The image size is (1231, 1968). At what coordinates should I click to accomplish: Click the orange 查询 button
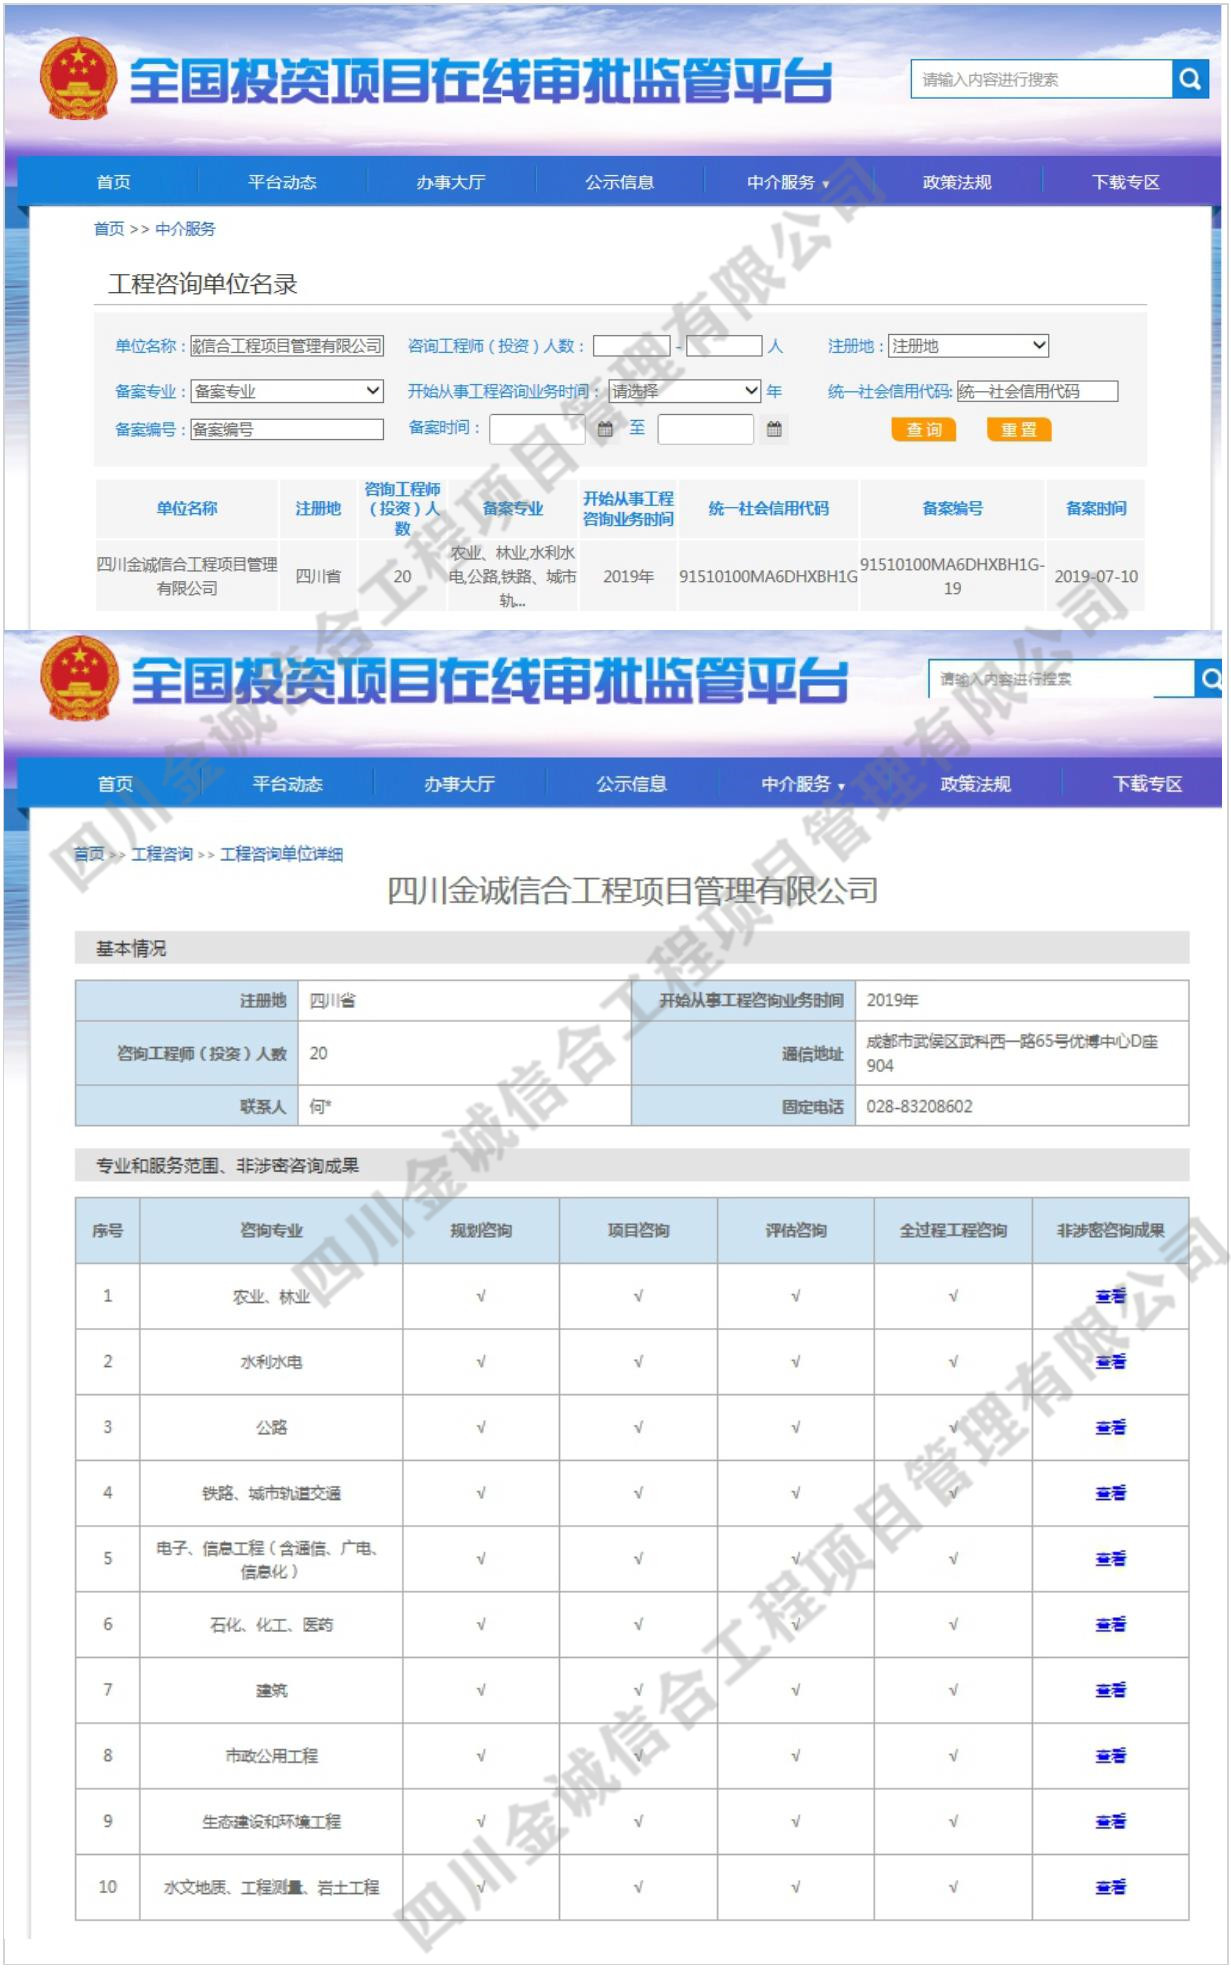(x=924, y=430)
